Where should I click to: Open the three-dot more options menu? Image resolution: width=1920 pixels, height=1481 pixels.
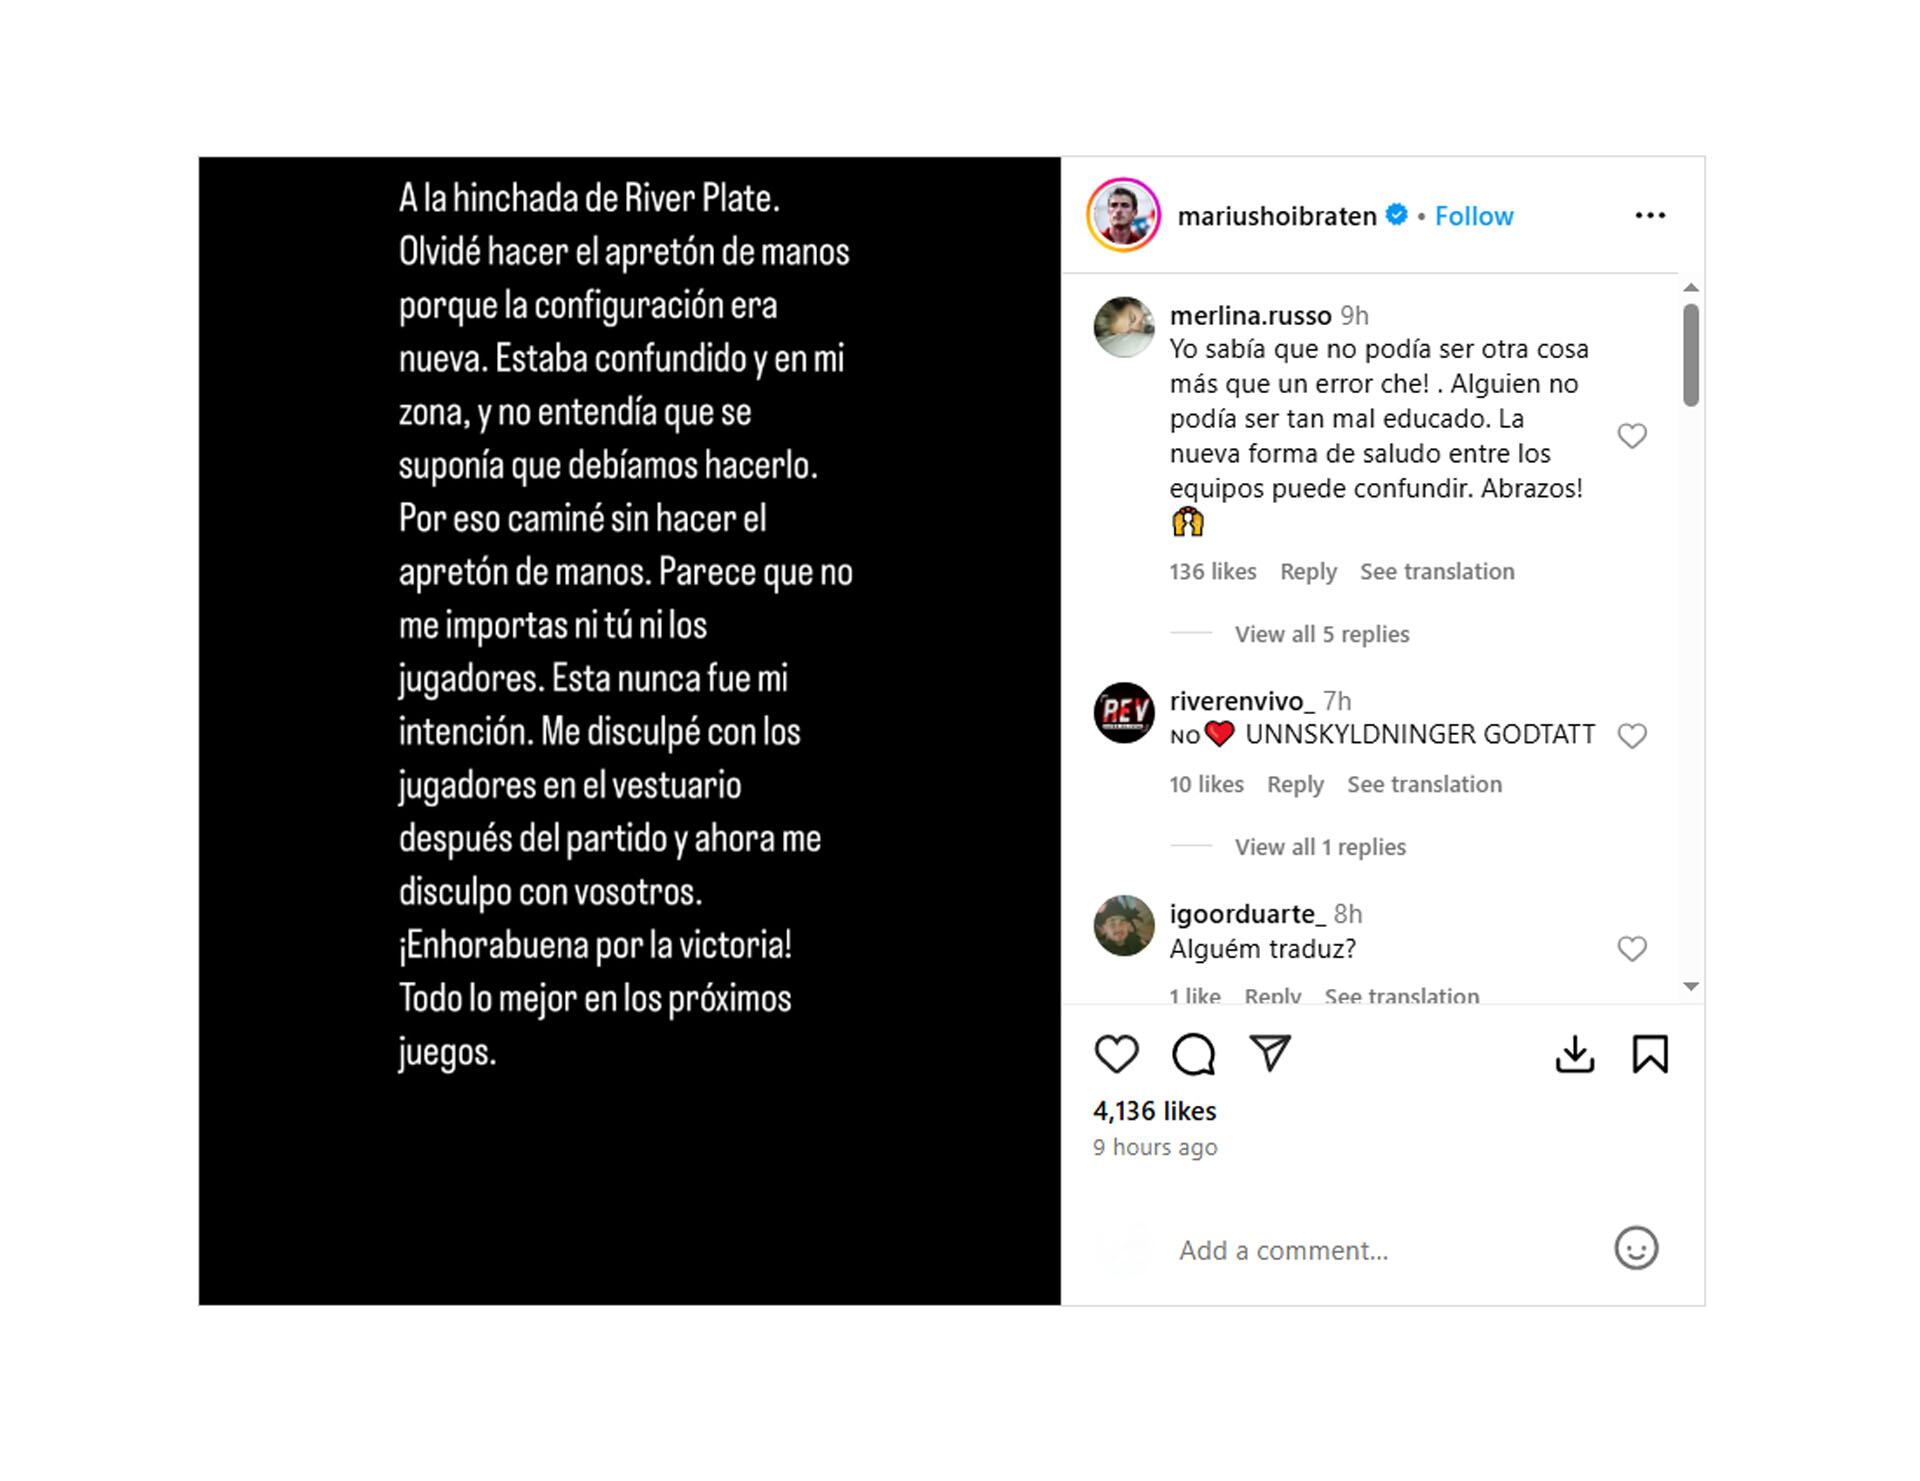[x=1650, y=215]
